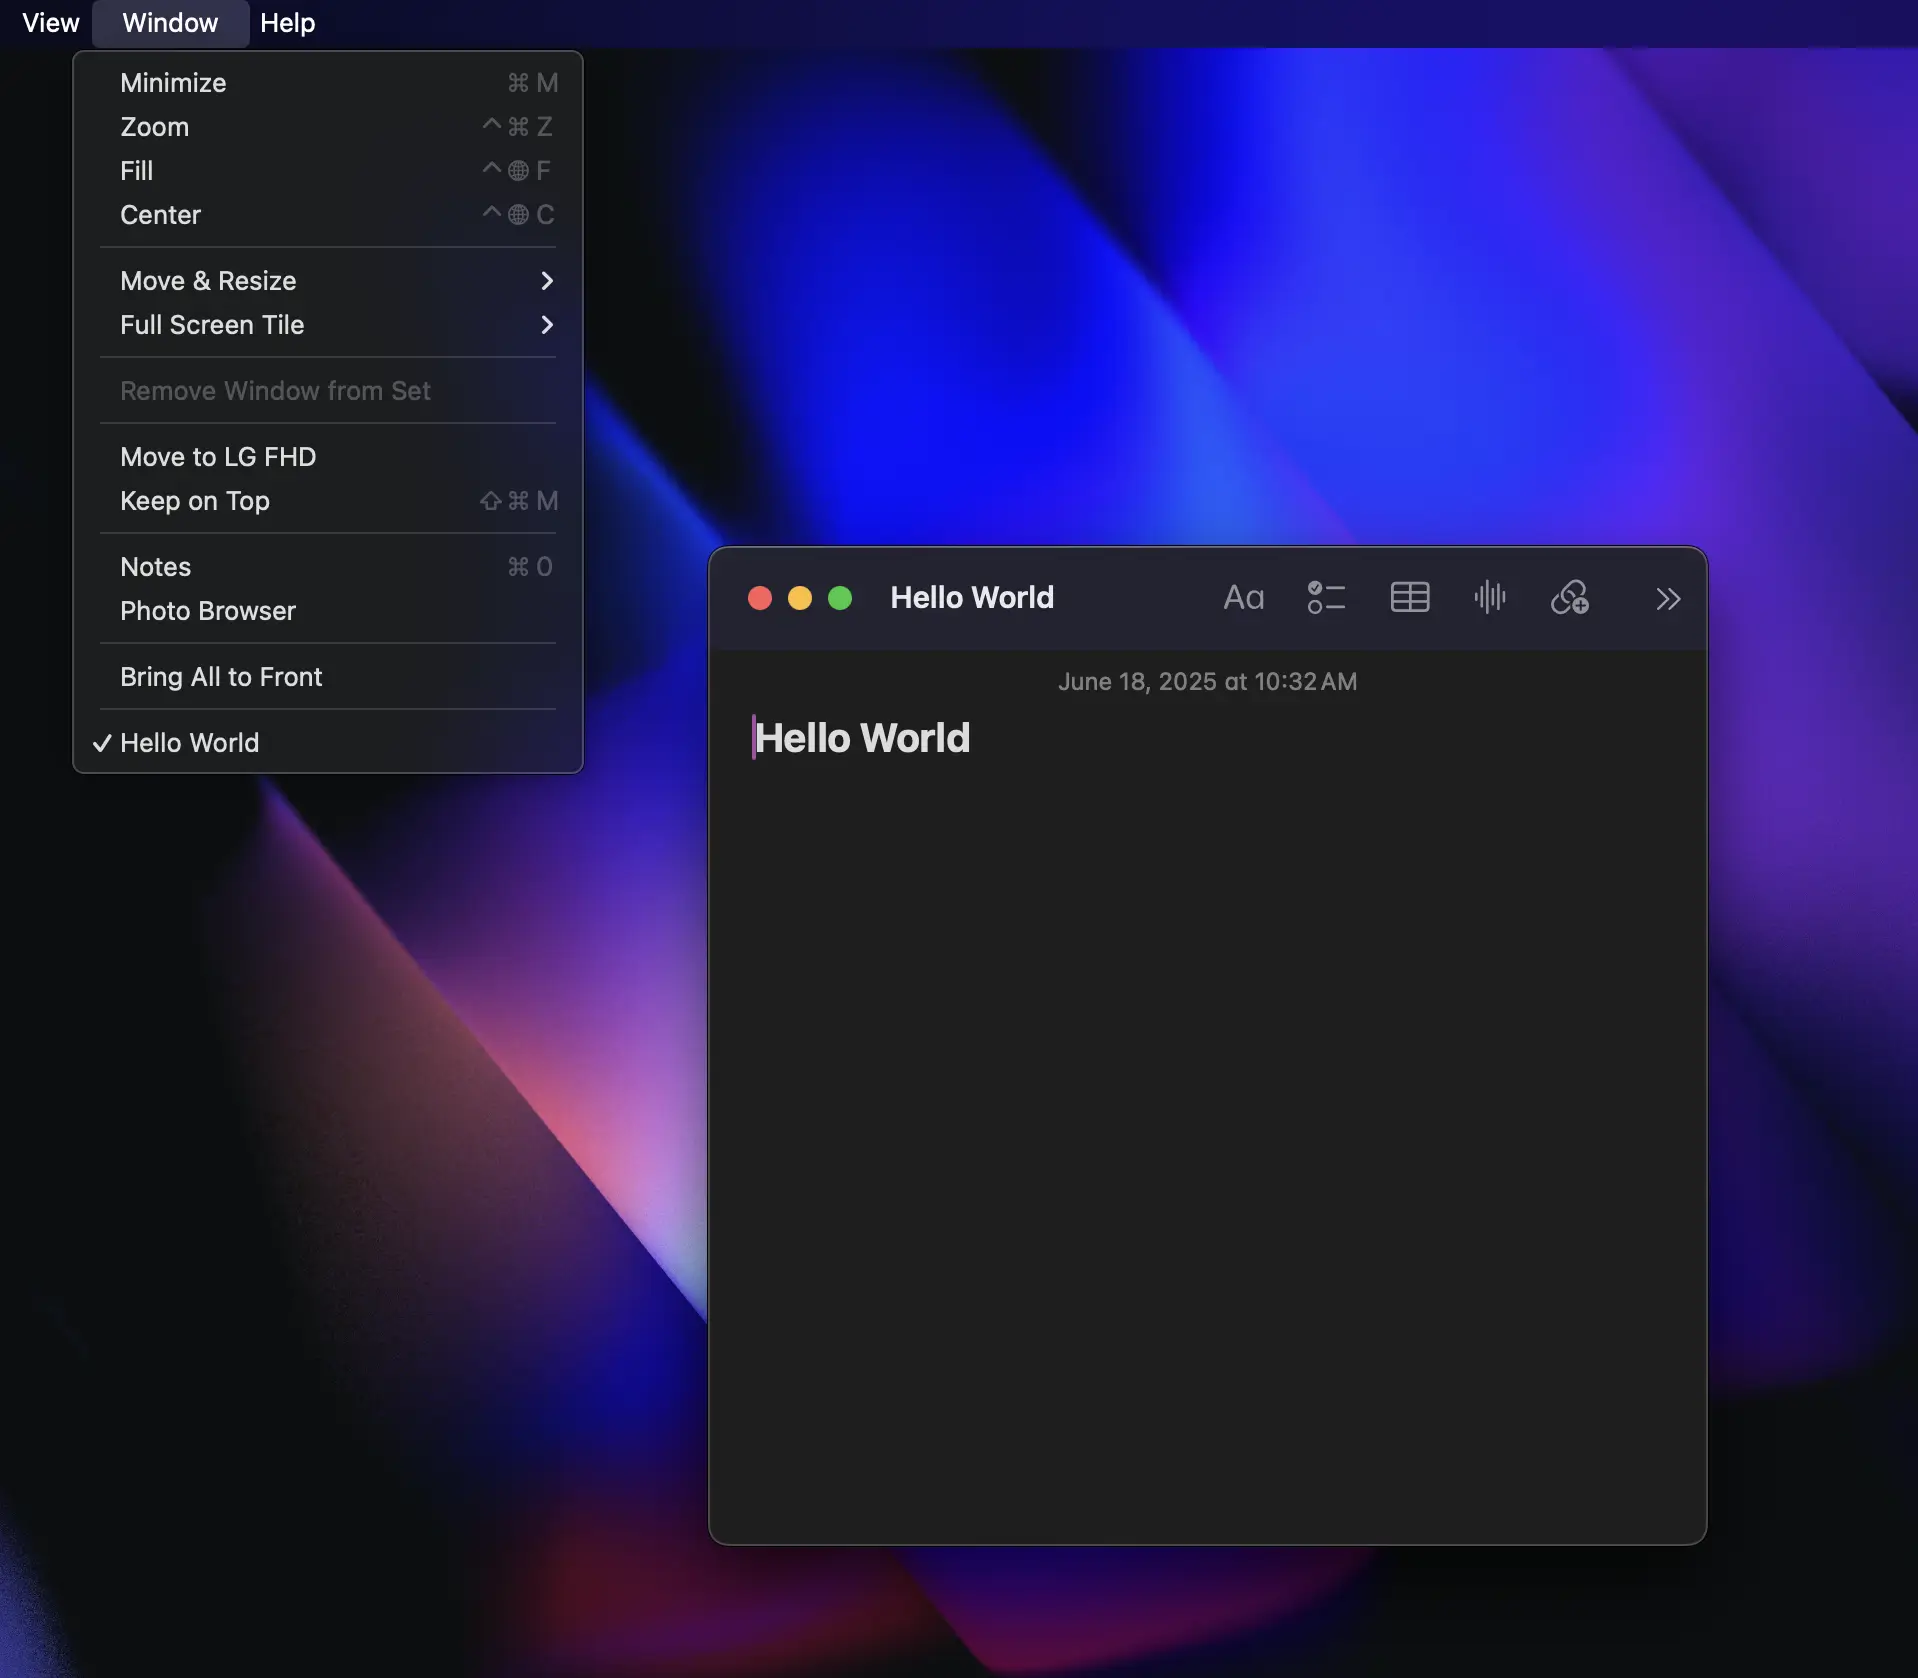Show more toolbar items with double chevron
The image size is (1918, 1678).
[1667, 599]
